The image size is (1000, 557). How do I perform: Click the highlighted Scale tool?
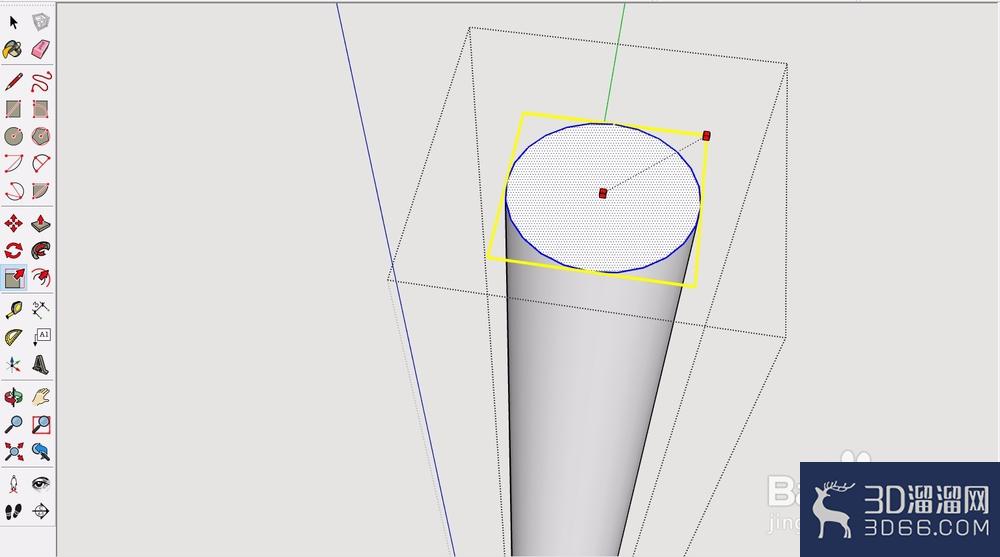(x=14, y=278)
